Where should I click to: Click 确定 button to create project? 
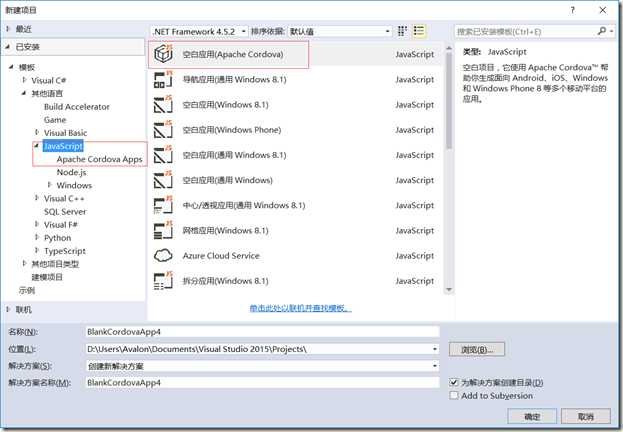click(x=532, y=417)
